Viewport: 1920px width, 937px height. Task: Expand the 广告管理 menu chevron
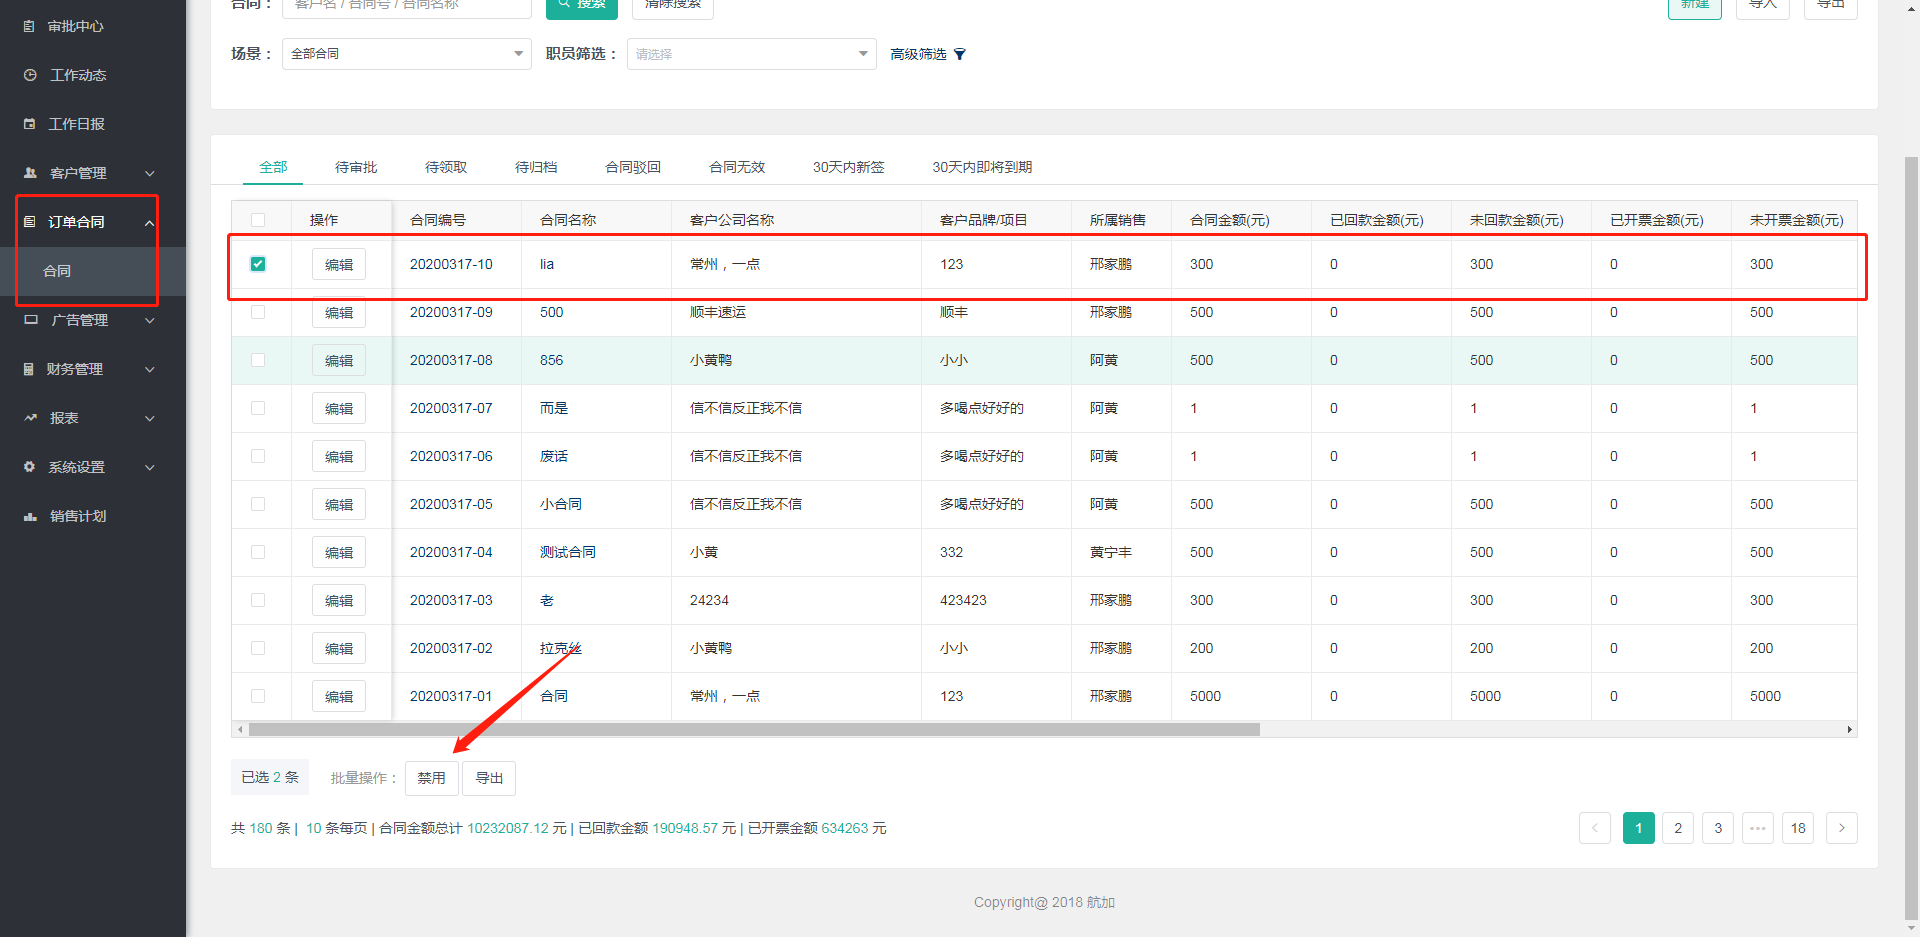(150, 320)
